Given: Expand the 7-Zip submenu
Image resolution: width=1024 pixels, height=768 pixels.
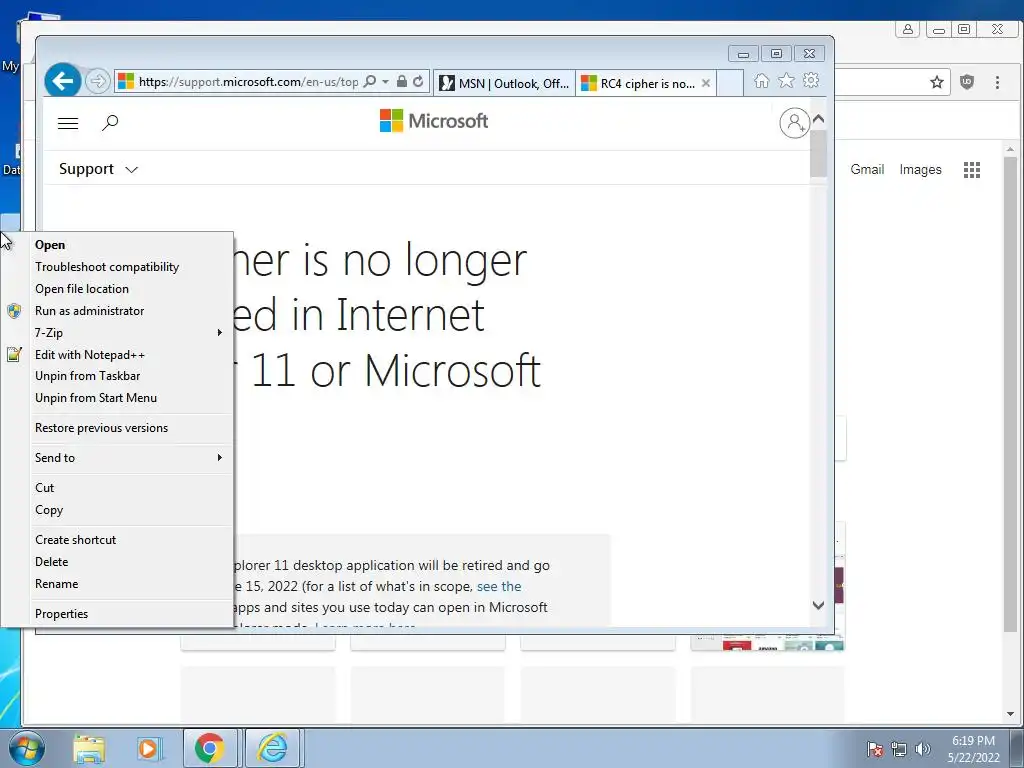Looking at the screenshot, I should (x=118, y=332).
